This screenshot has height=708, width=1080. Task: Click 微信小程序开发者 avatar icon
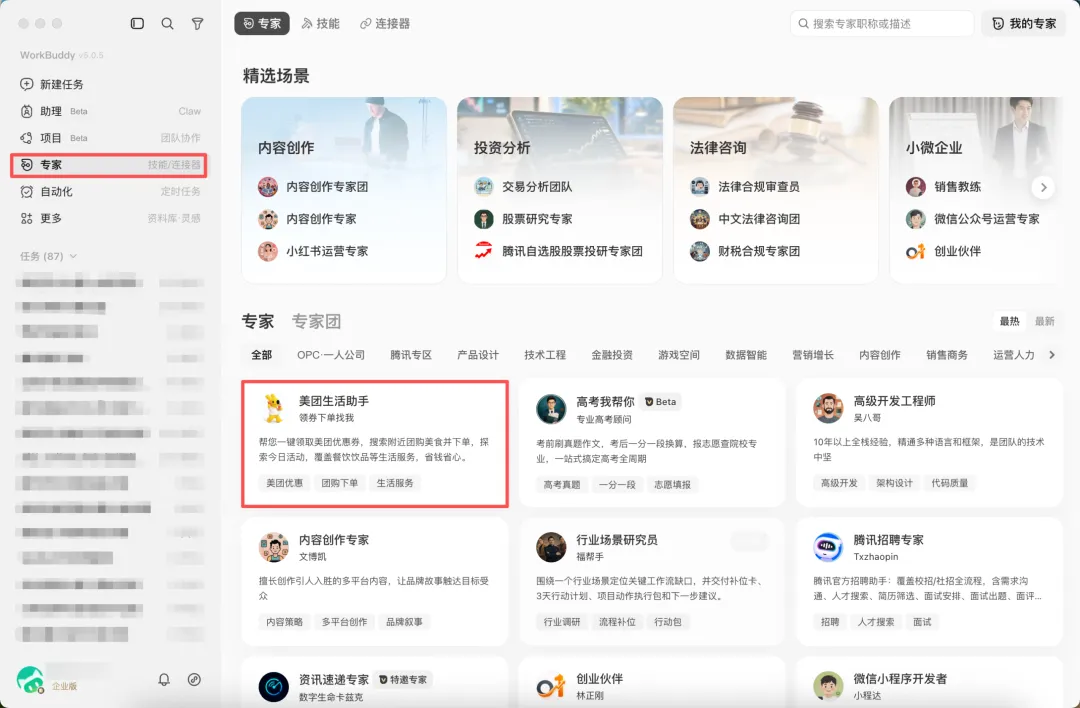(828, 686)
